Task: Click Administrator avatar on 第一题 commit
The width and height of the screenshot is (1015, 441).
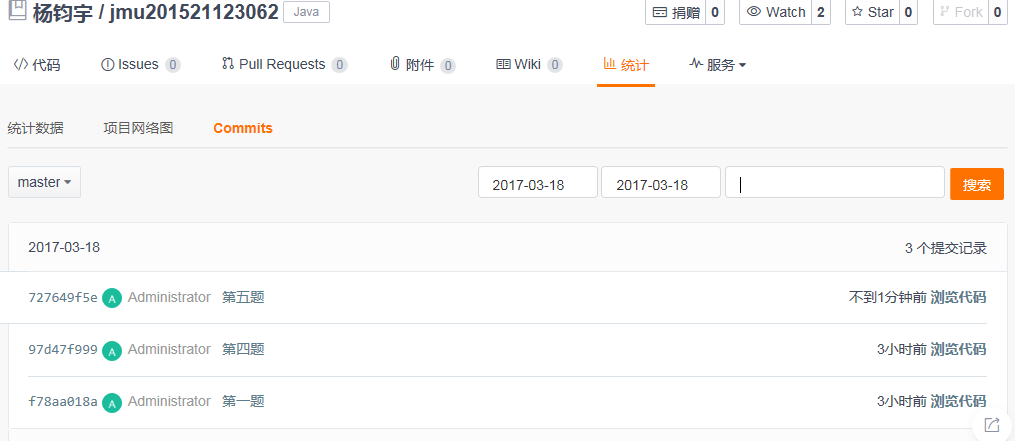Action: (x=112, y=403)
